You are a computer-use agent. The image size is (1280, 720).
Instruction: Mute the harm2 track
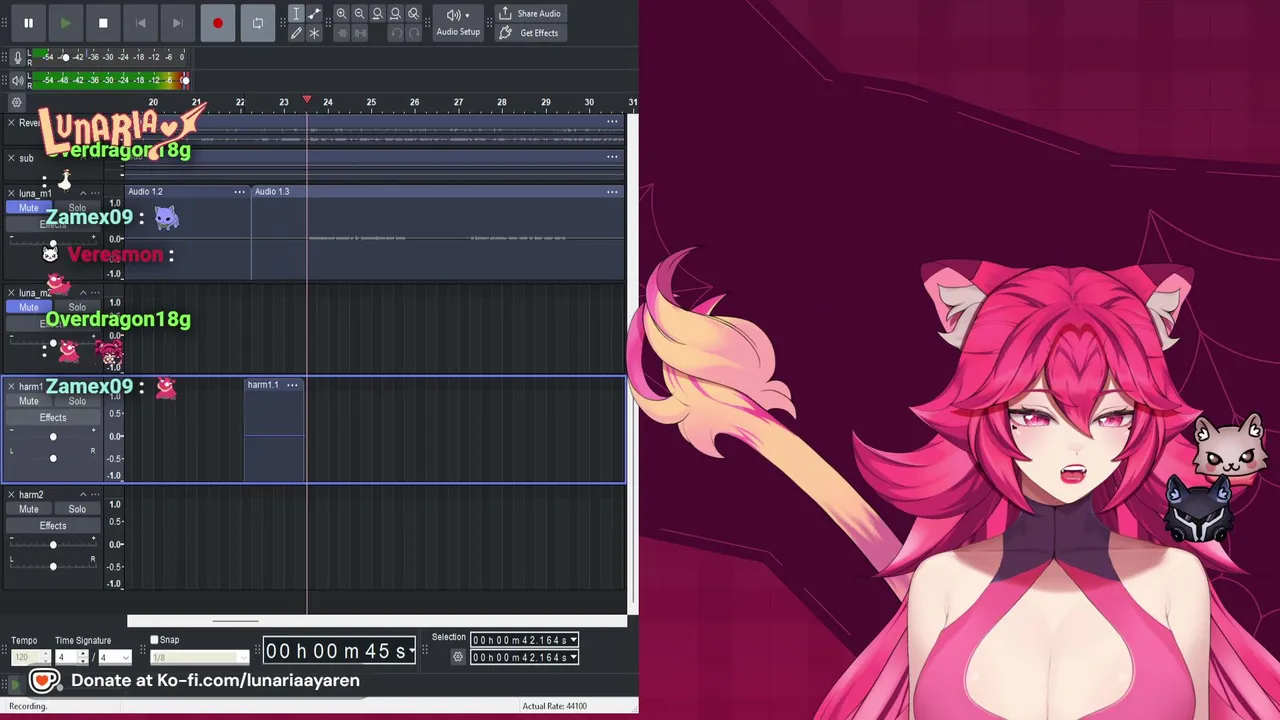coord(29,510)
